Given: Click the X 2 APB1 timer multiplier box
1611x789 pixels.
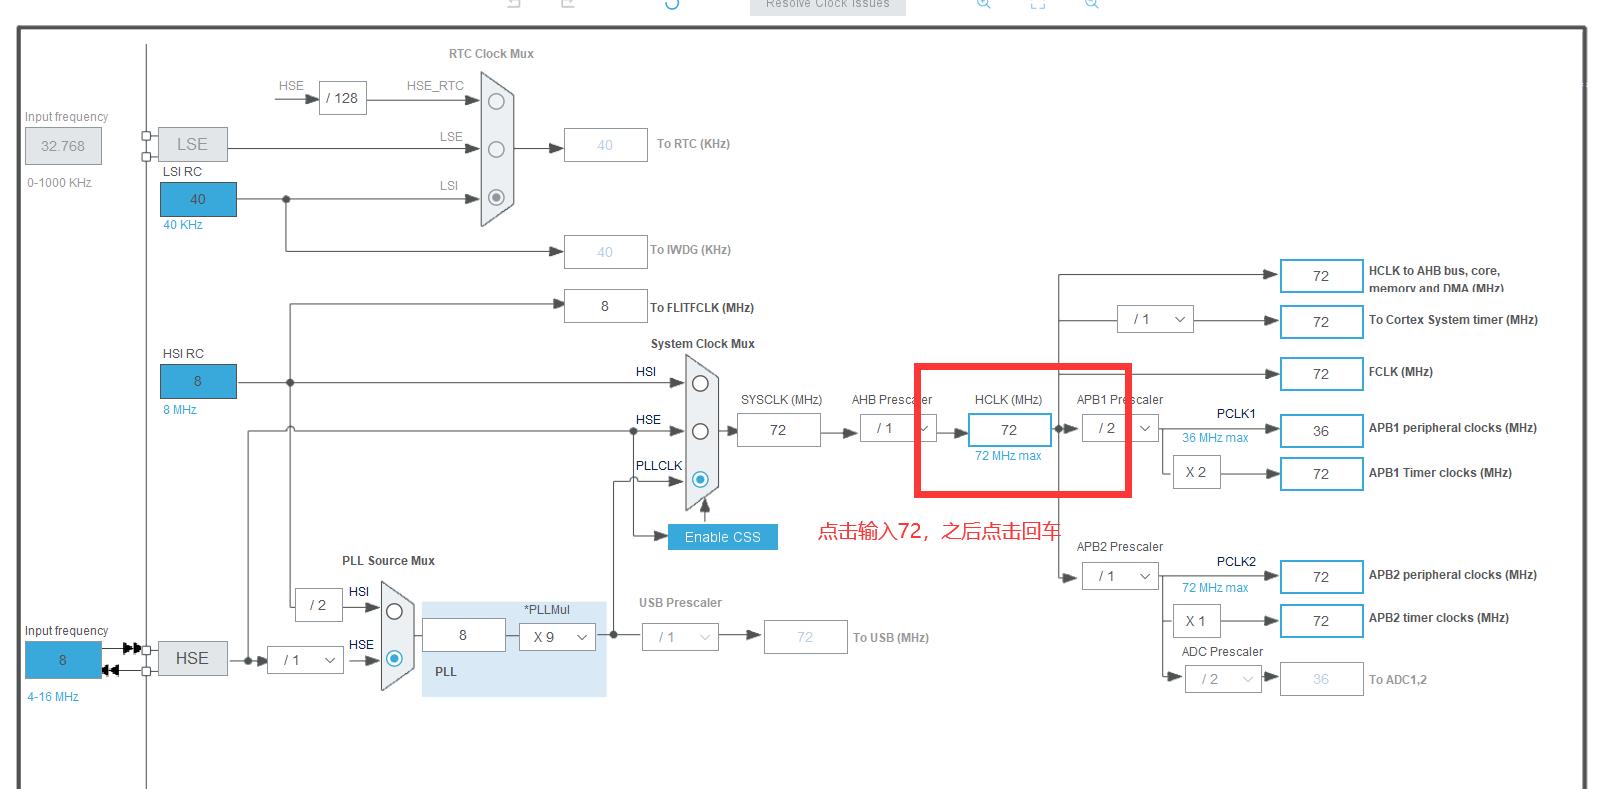Looking at the screenshot, I should click(x=1196, y=472).
